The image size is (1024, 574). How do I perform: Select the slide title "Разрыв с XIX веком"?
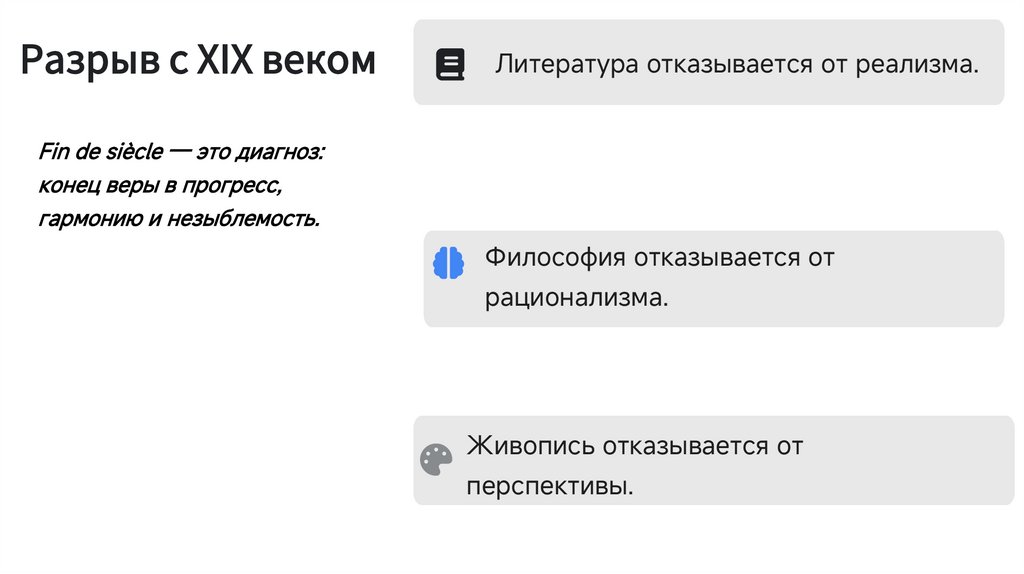[198, 61]
